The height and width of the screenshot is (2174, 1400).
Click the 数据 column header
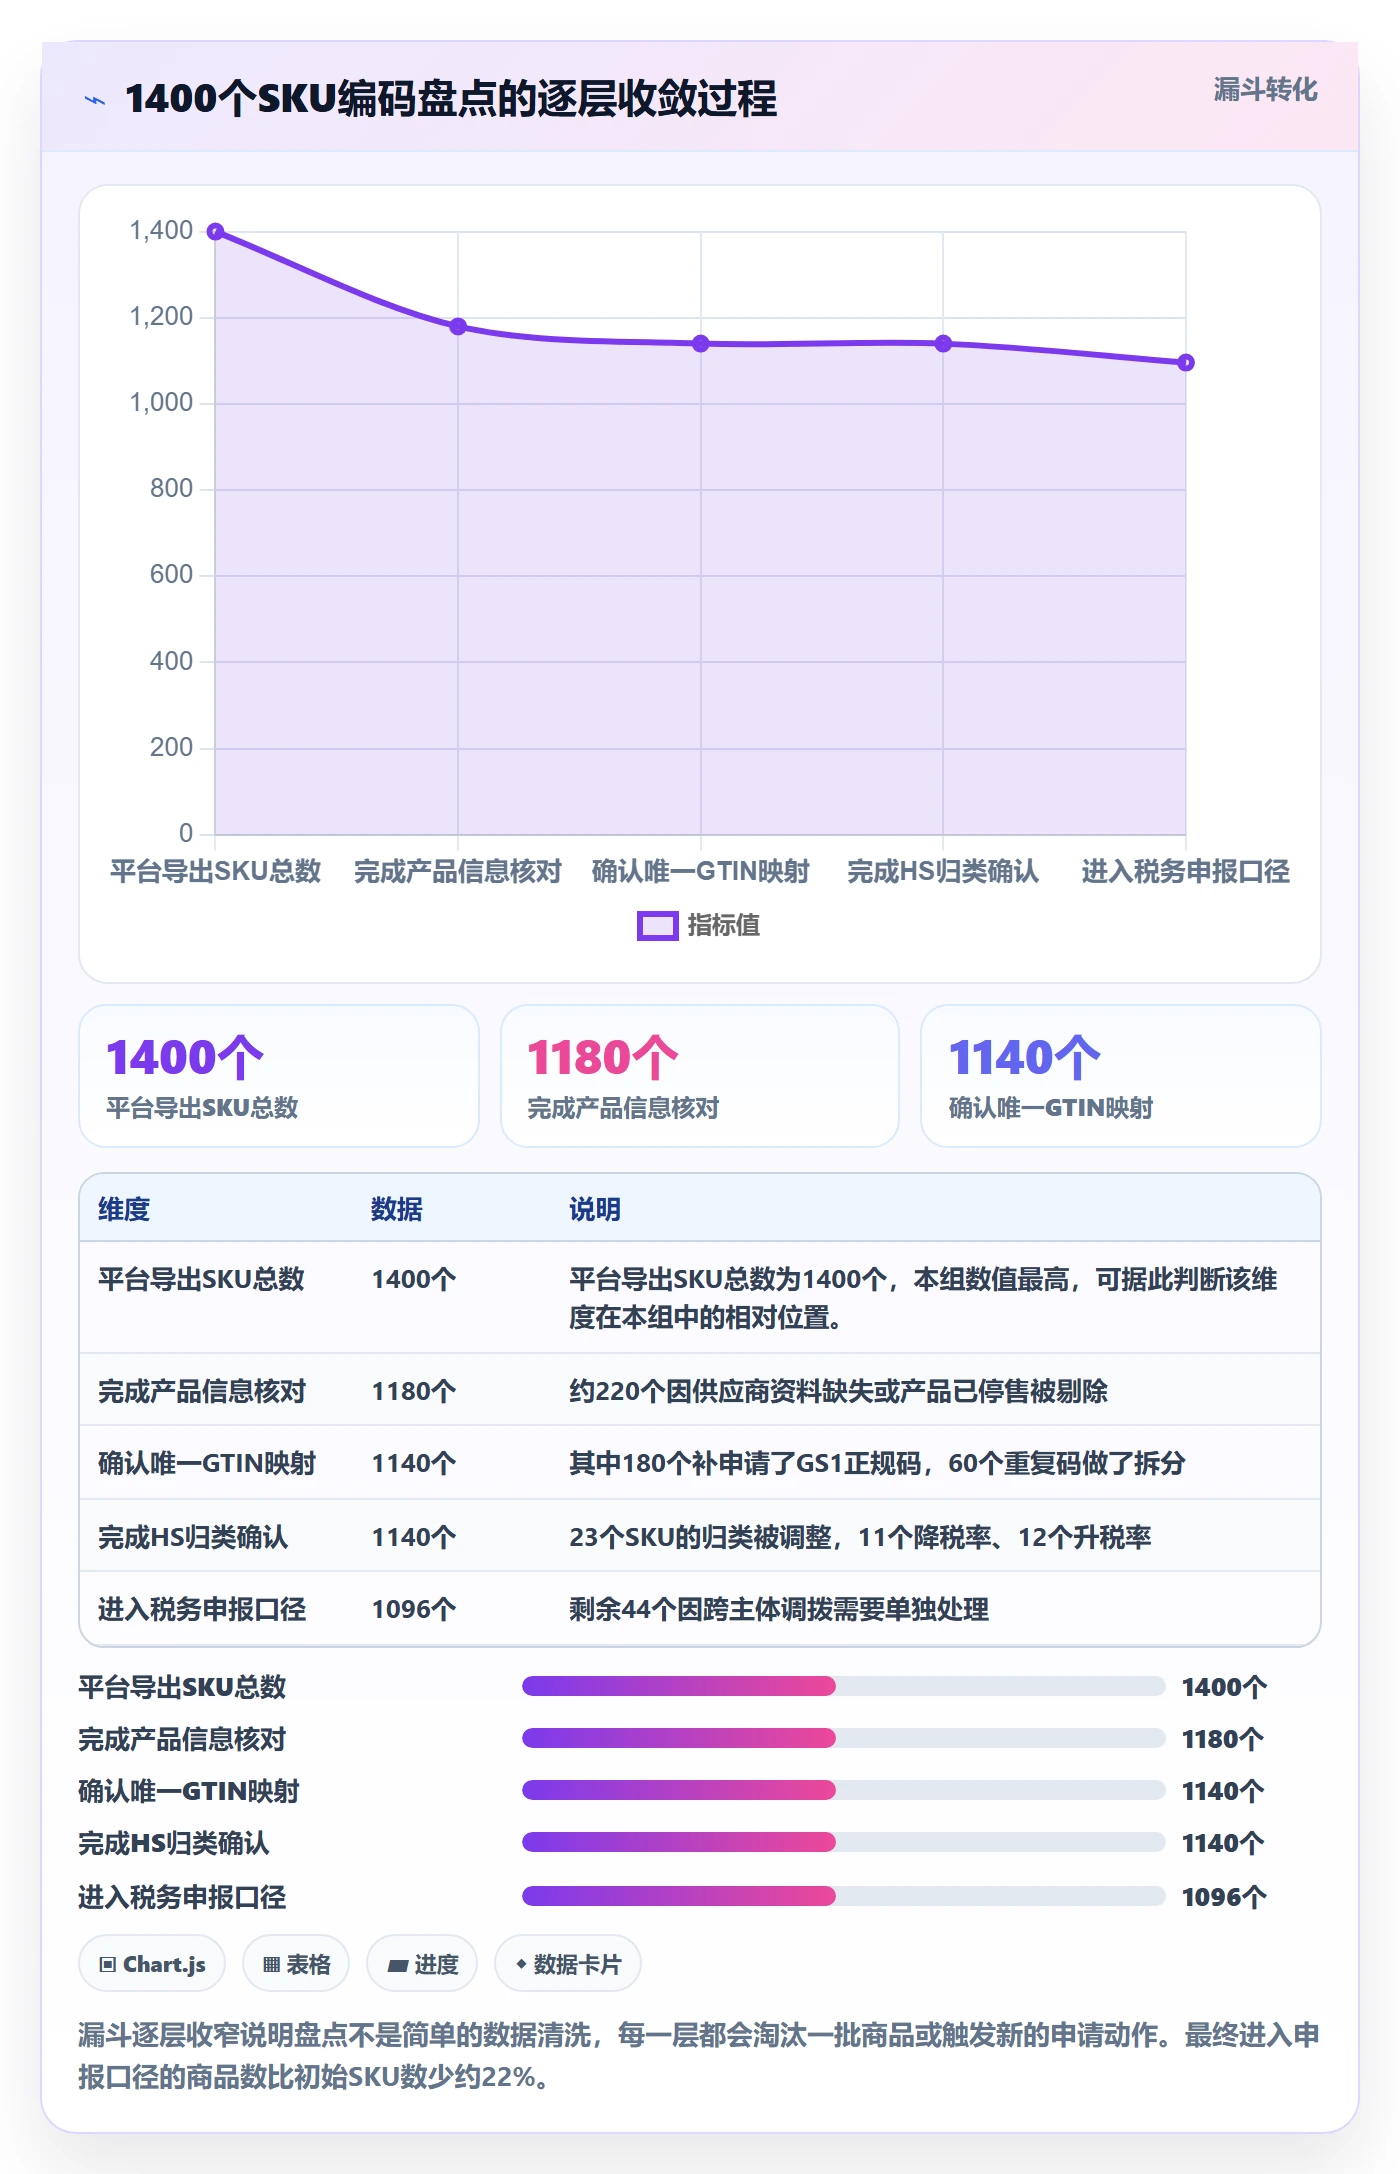click(397, 1209)
